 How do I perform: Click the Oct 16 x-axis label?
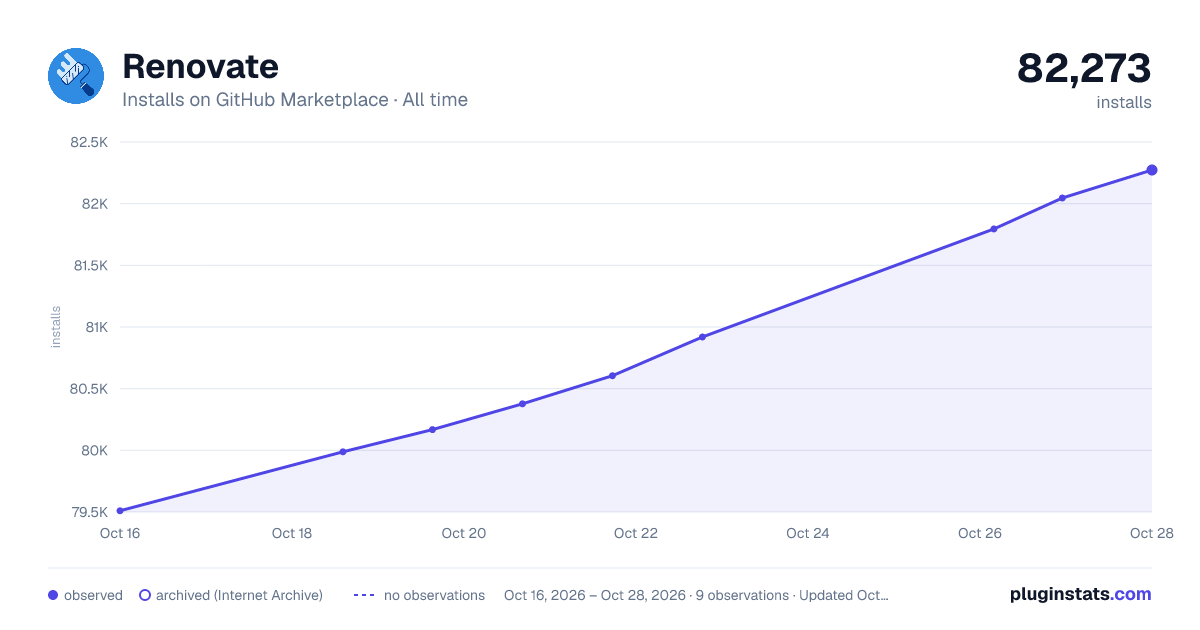tap(120, 533)
